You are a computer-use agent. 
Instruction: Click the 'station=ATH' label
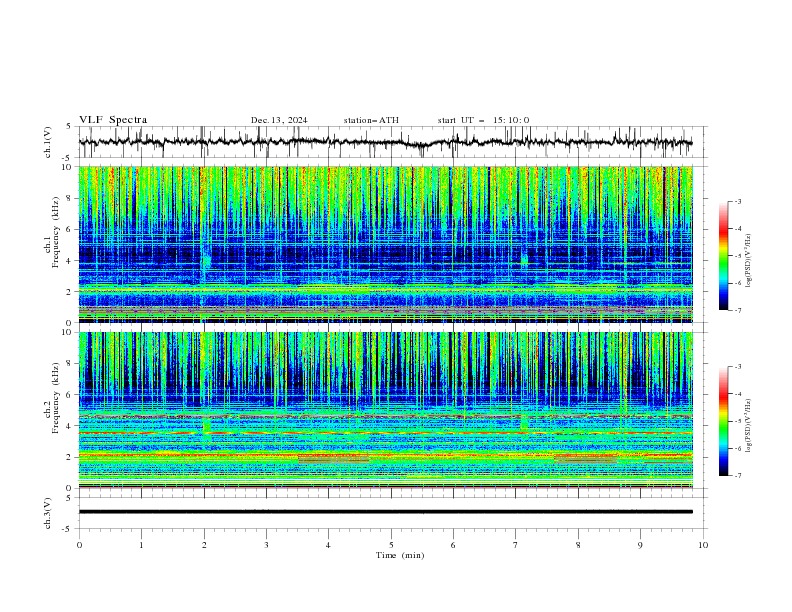(x=371, y=120)
